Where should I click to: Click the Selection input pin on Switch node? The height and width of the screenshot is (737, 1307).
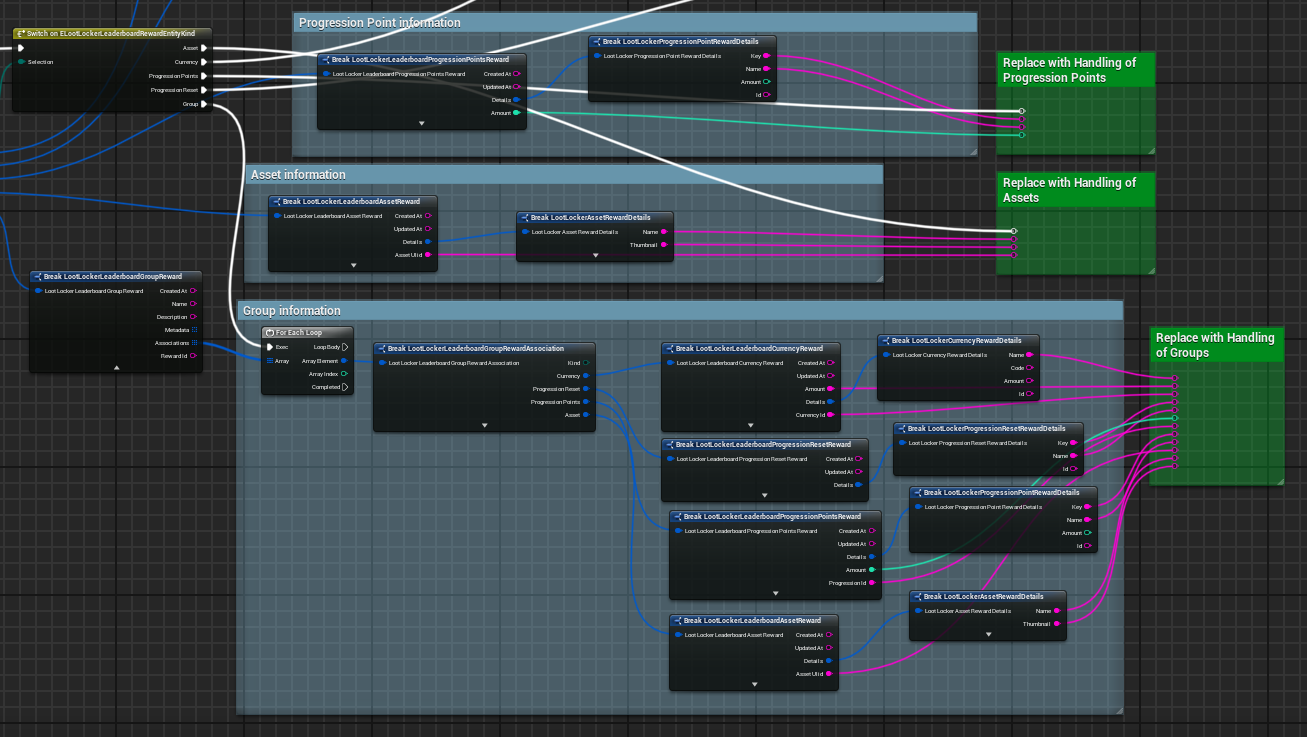tap(21, 62)
